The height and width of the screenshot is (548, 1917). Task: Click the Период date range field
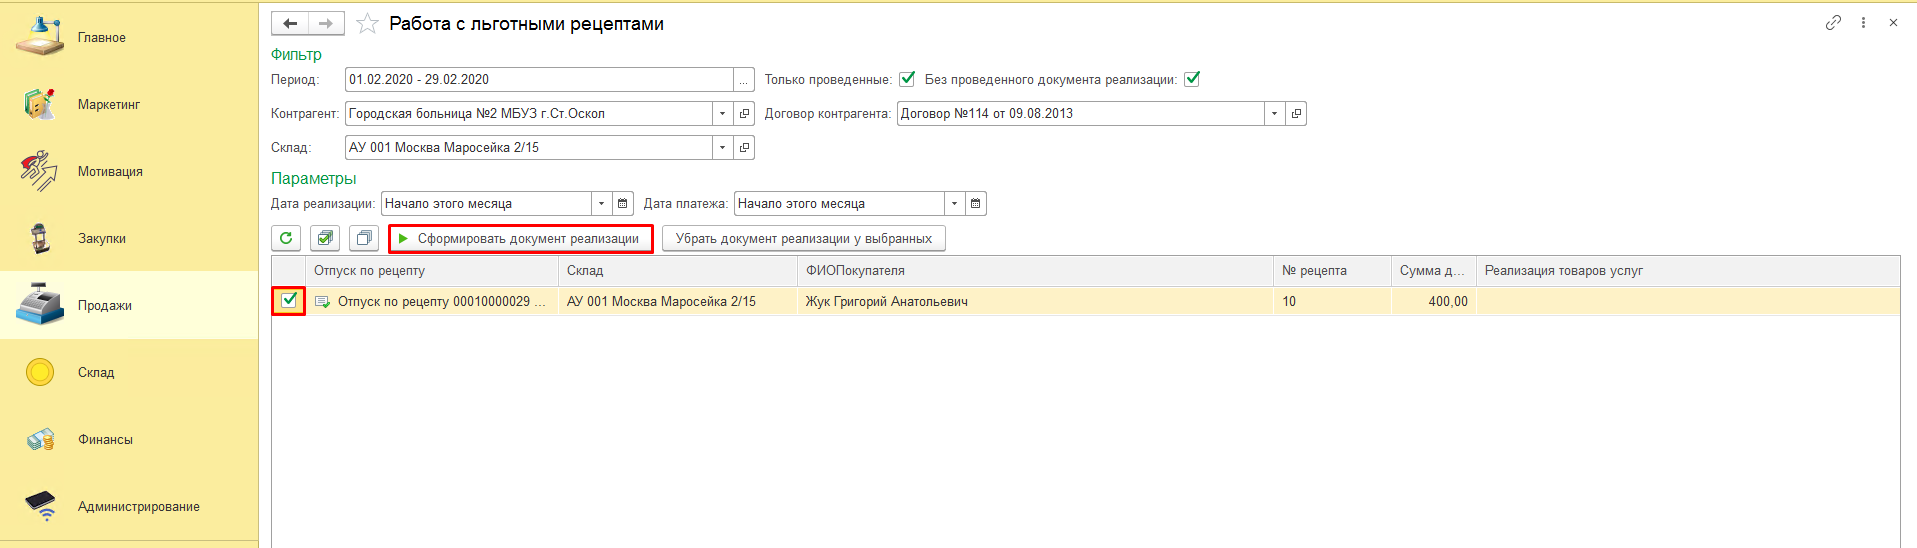click(539, 80)
